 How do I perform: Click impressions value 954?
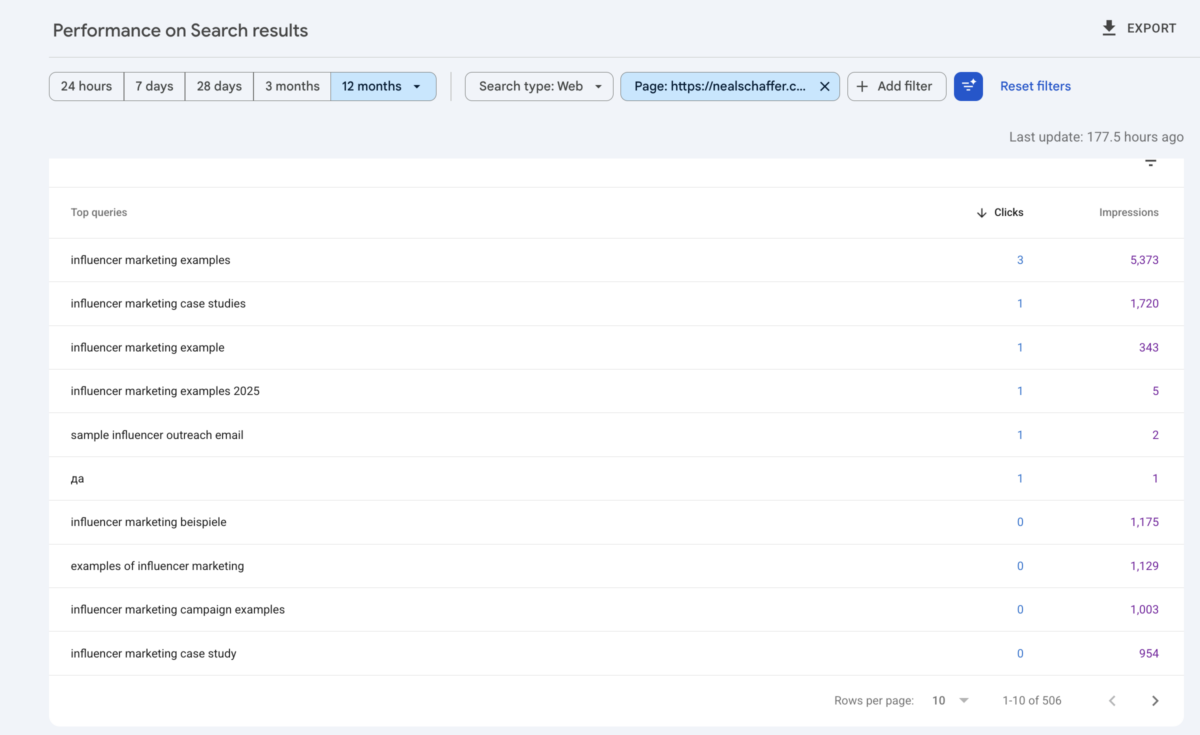click(x=1149, y=654)
